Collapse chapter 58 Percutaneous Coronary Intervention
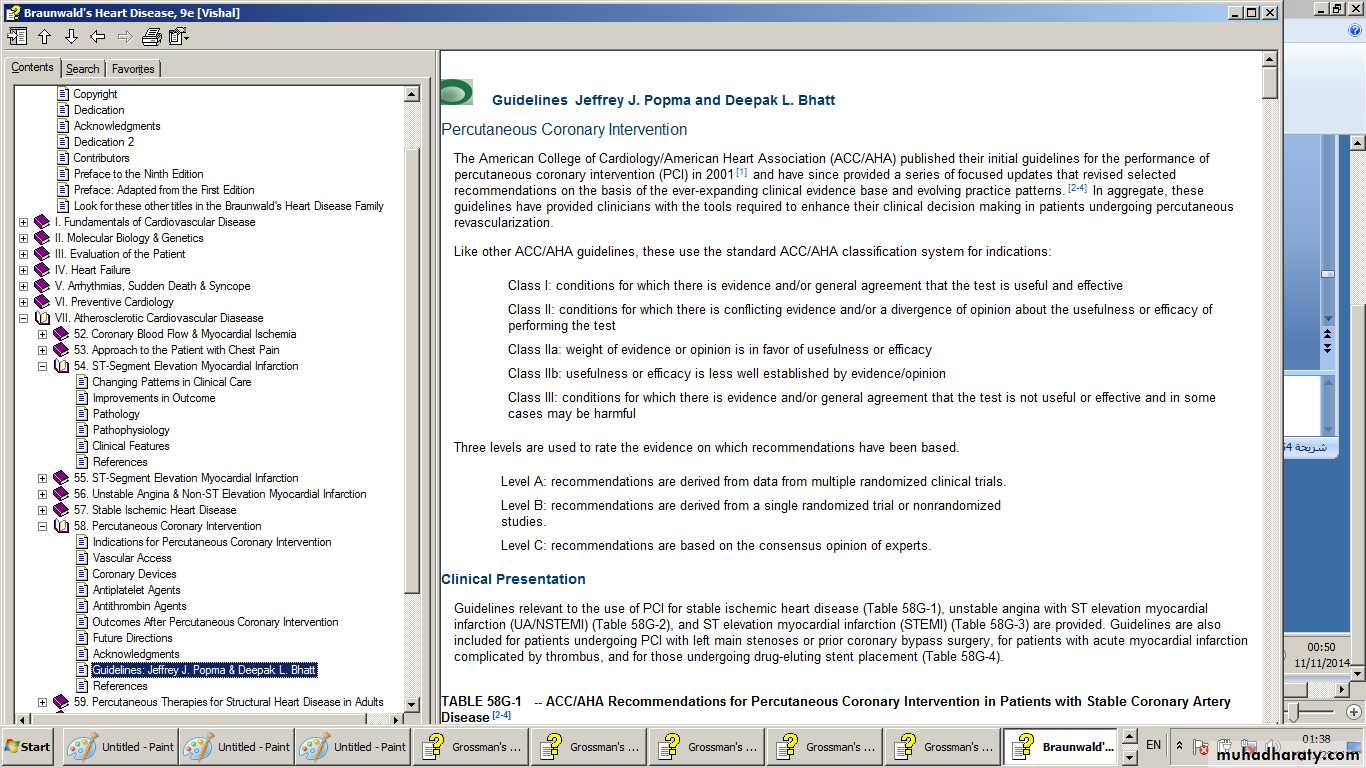1366x768 pixels. [42, 526]
